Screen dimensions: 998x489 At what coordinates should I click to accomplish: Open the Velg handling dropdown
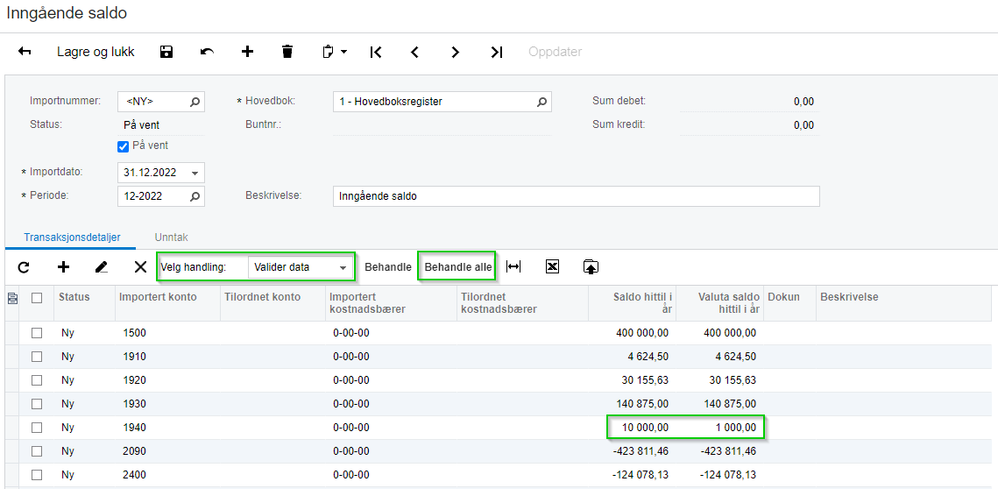(344, 267)
